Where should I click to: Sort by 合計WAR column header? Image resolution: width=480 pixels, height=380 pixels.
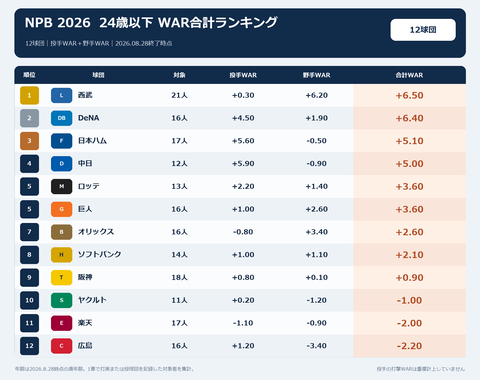click(x=409, y=75)
